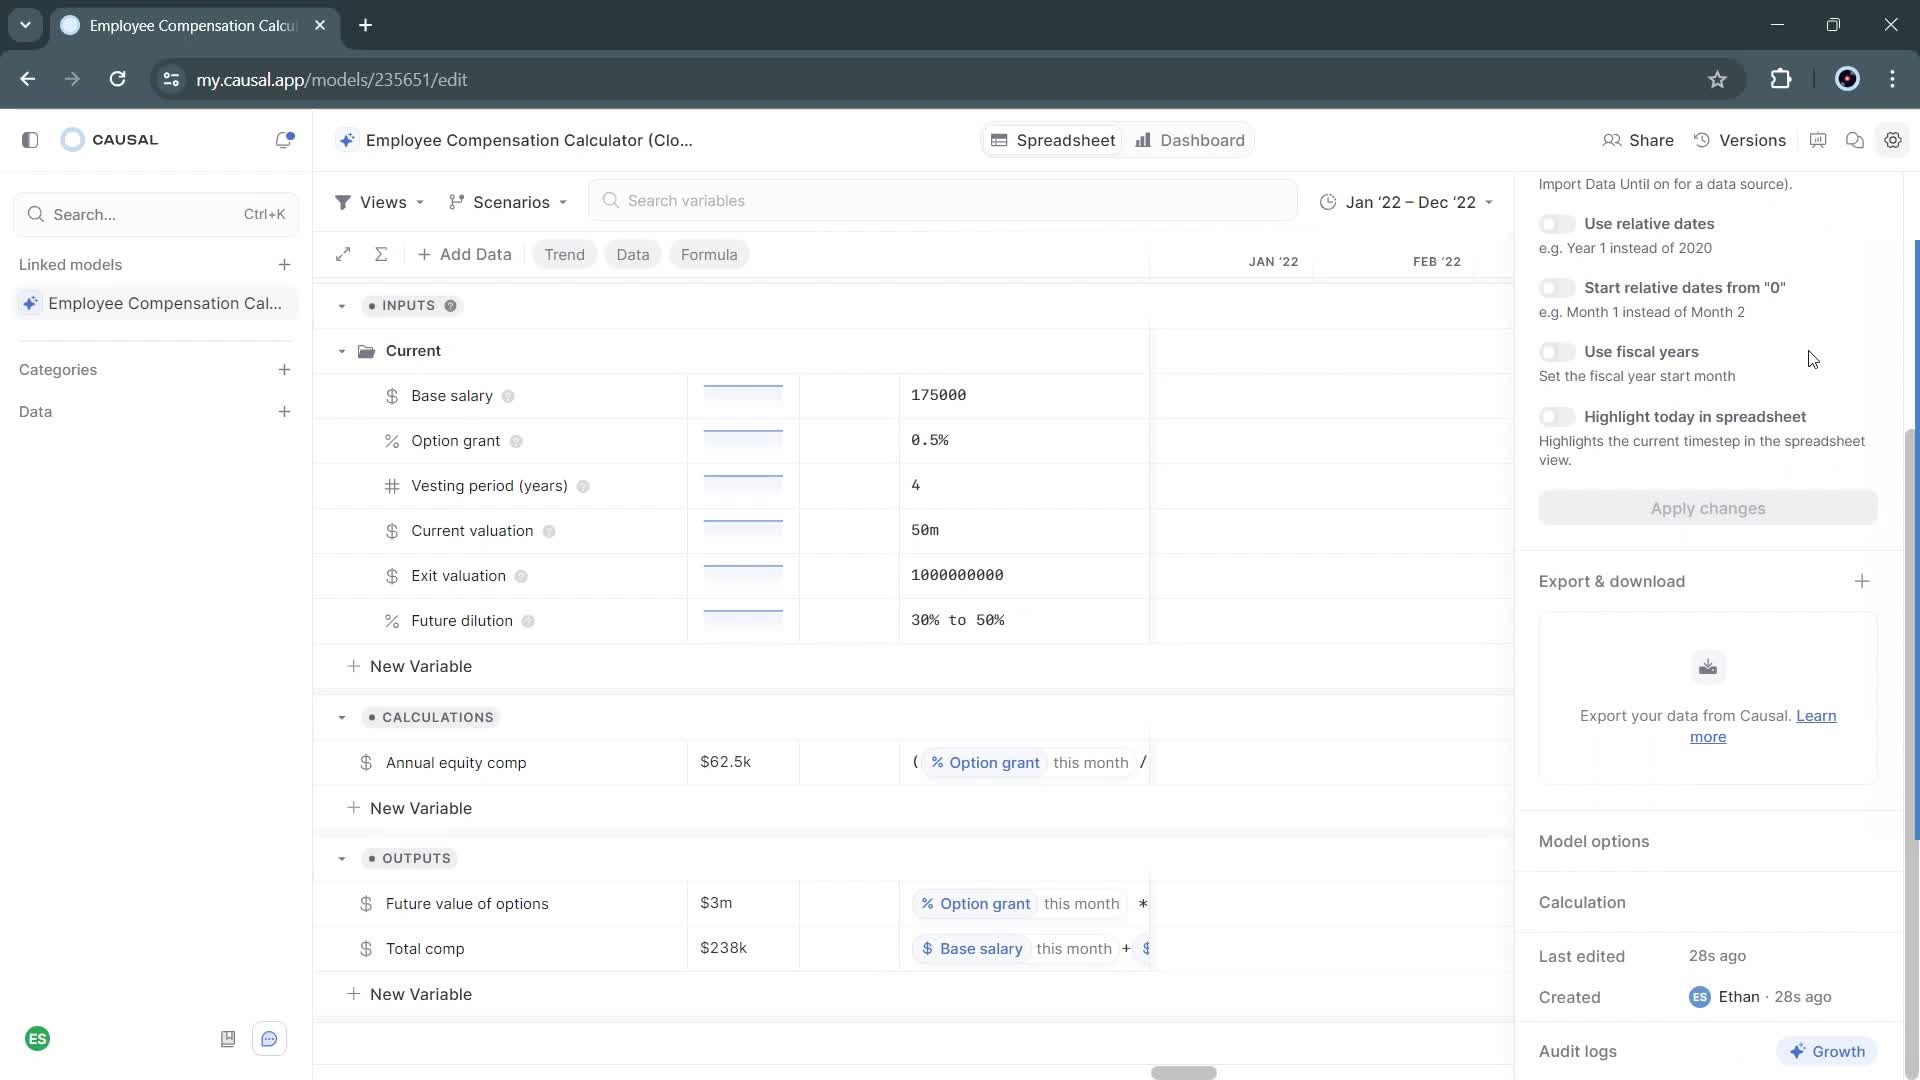Screen dimensions: 1920x1080
Task: Select Employee Compensation Cal... linked model
Action: (156, 303)
